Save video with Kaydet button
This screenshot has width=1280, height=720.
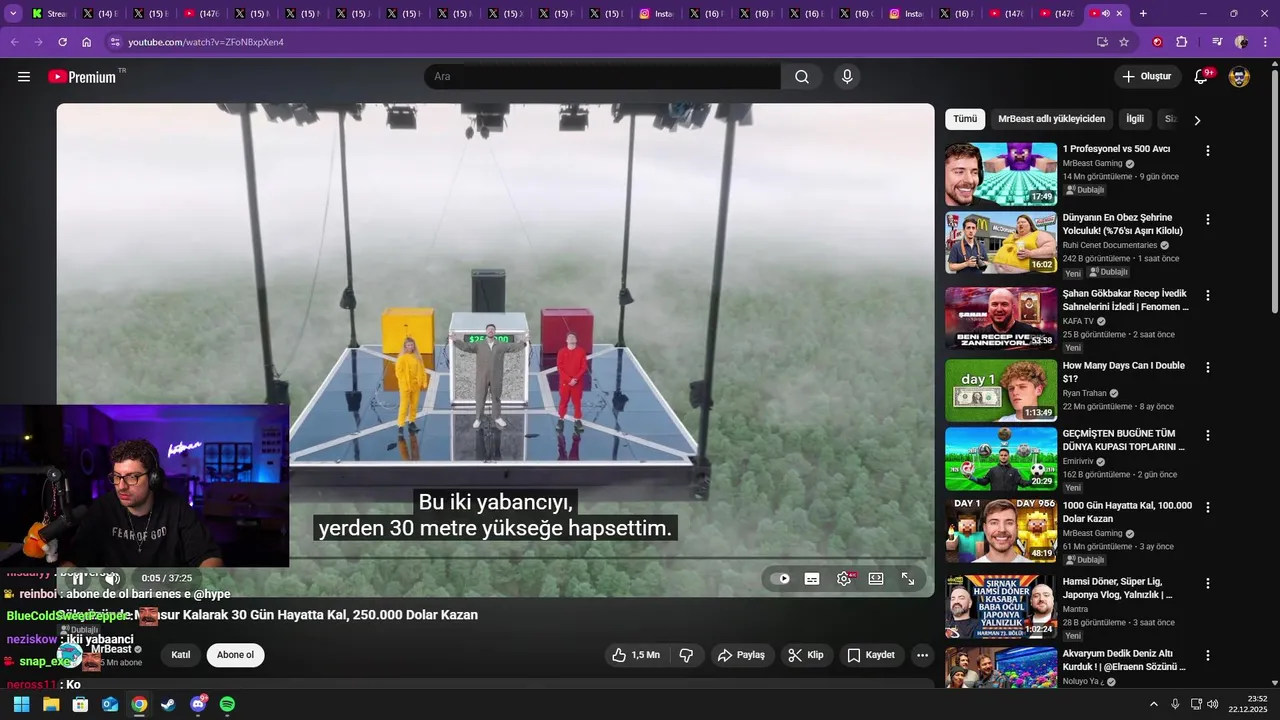870,655
